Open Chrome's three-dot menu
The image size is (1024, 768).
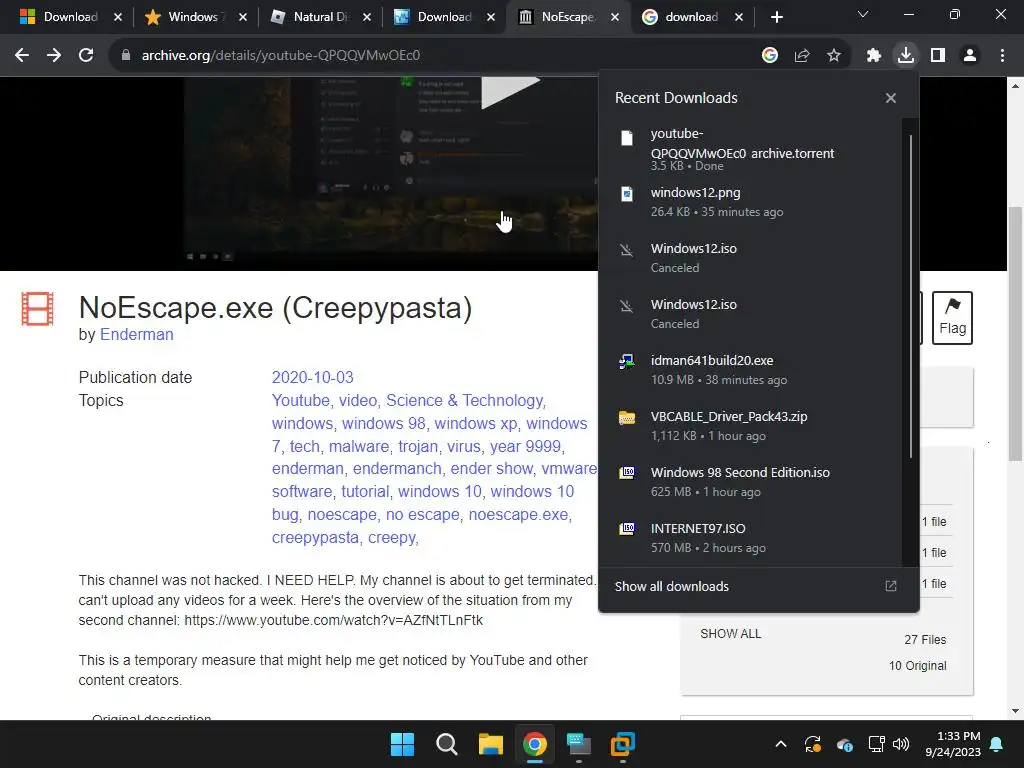point(1002,56)
